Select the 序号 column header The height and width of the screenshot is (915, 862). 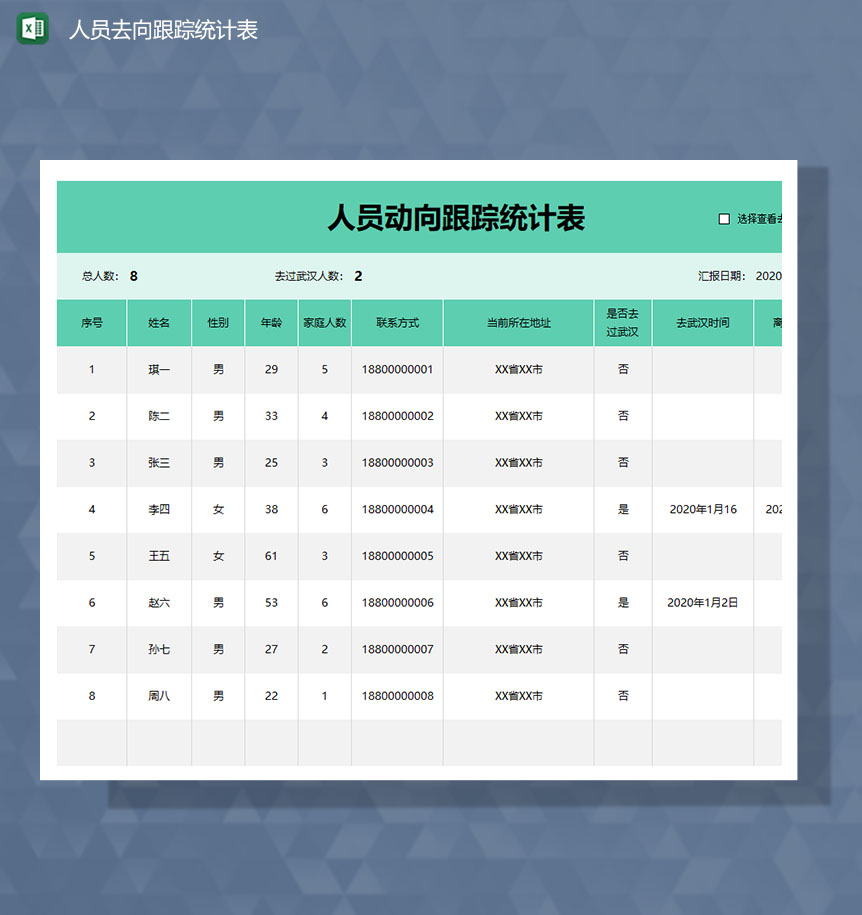point(91,322)
